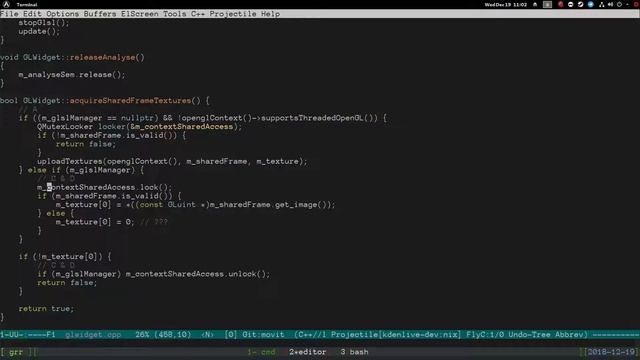This screenshot has height=360, width=640.
Task: Click the acquireSharedFrameTextures function name
Action: point(131,101)
